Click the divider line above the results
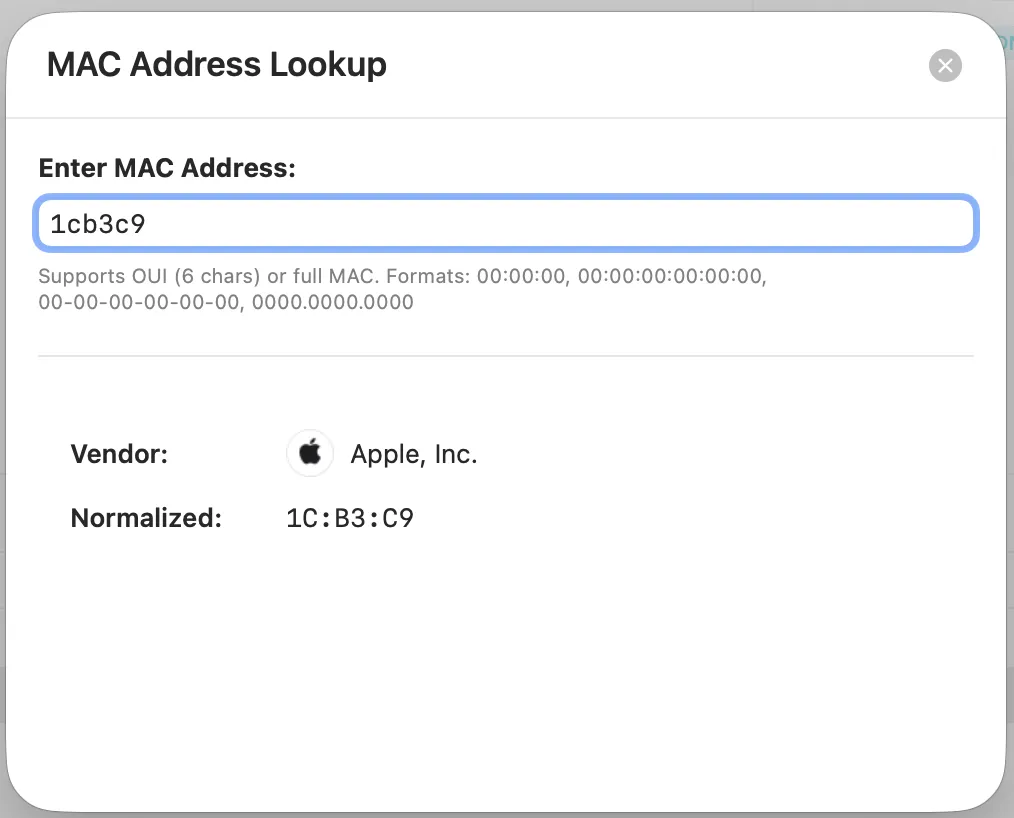Screen dimensions: 1014x818 click(505, 355)
